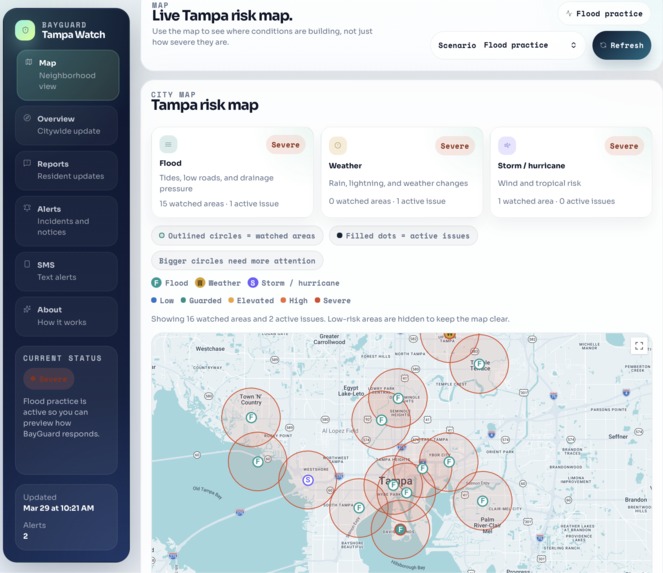This screenshot has width=663, height=573.
Task: Click the Severe badge under Current Status
Action: click(x=49, y=378)
